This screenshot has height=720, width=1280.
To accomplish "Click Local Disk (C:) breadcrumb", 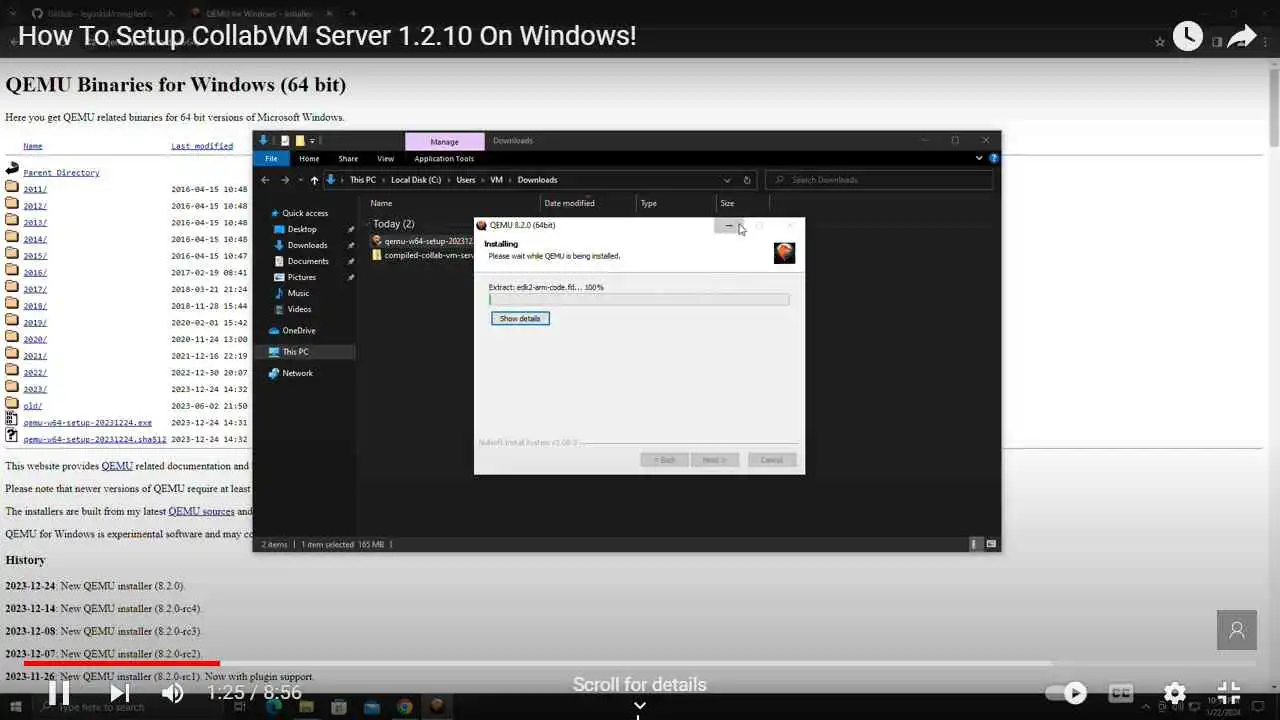I will point(416,180).
